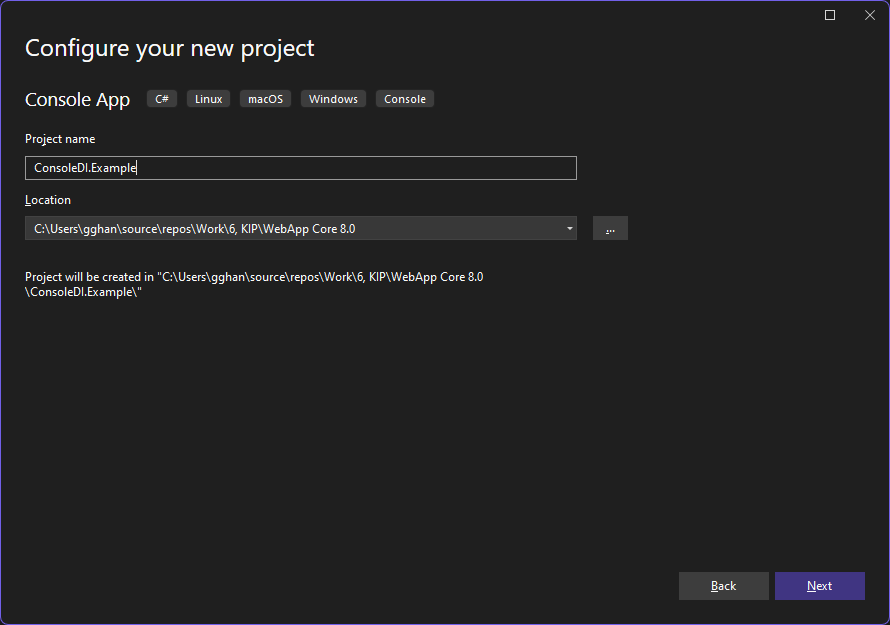Image resolution: width=890 pixels, height=625 pixels.
Task: Continue with the Next button
Action: [x=820, y=586]
